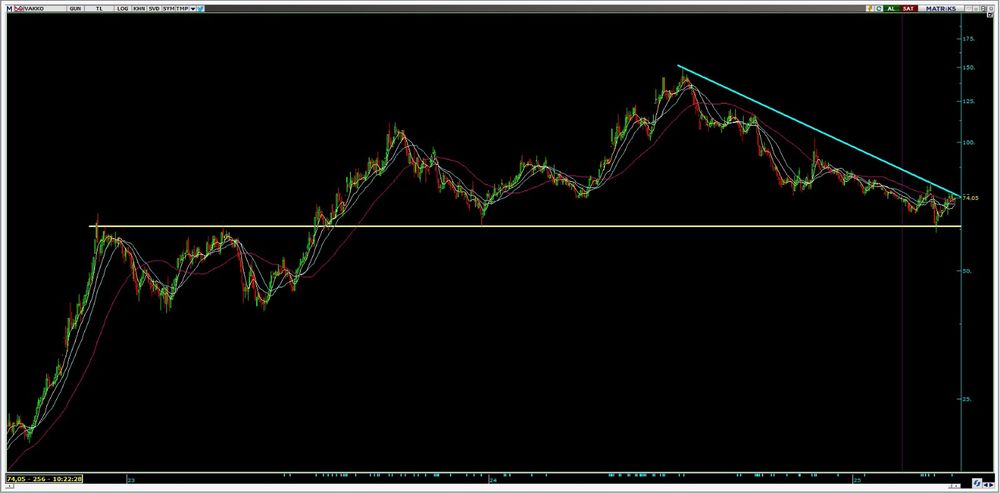Image resolution: width=1000 pixels, height=493 pixels.
Task: Go to next chart with right arrow
Action: [x=992, y=485]
